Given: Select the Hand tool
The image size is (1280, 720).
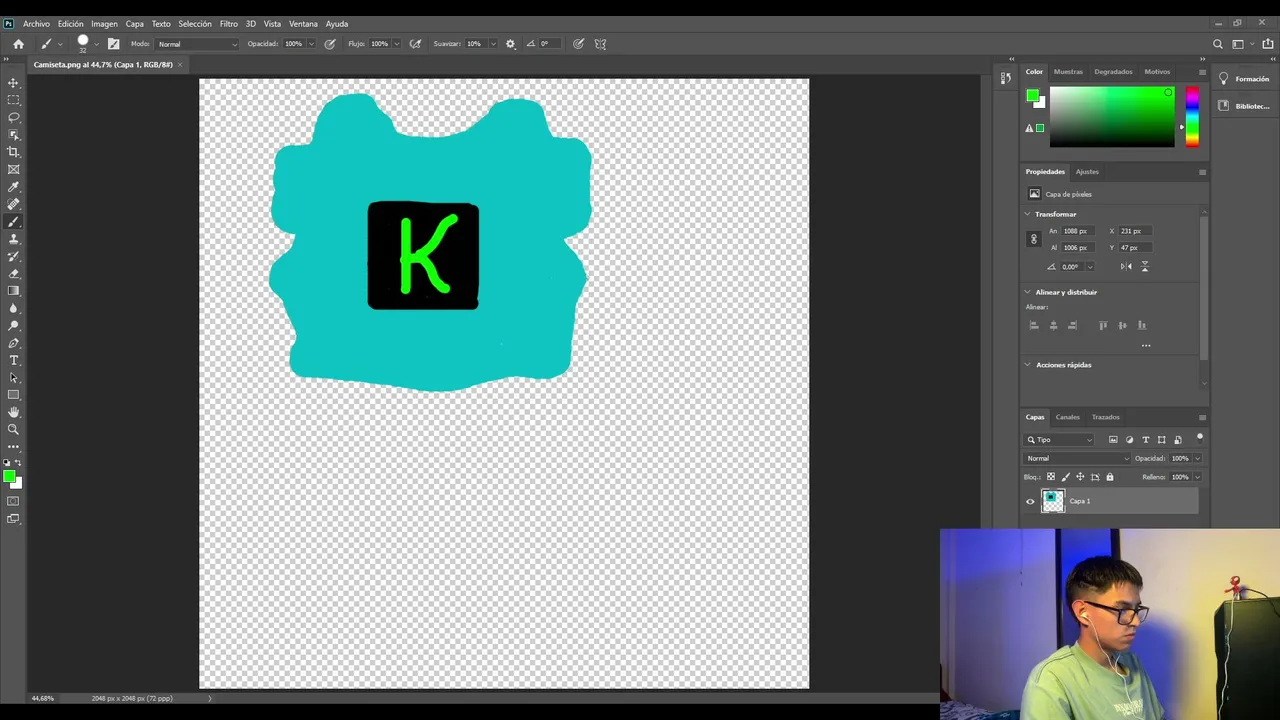Looking at the screenshot, I should click(13, 412).
